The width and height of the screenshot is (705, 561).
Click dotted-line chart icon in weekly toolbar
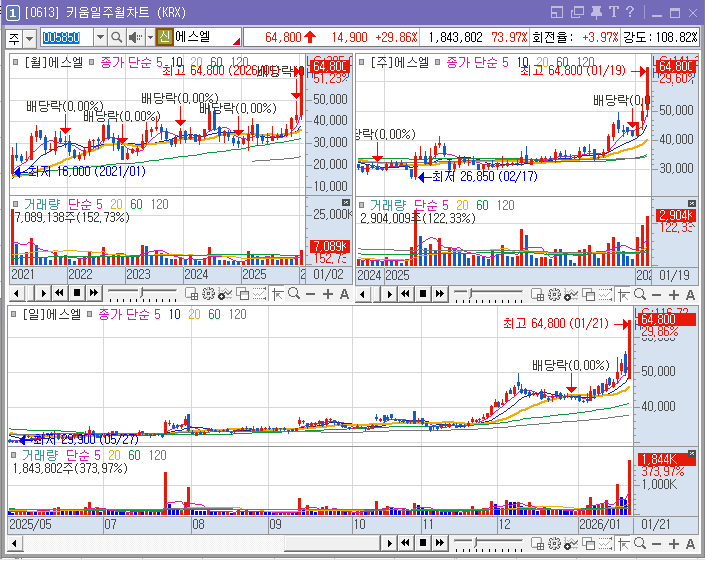click(605, 295)
